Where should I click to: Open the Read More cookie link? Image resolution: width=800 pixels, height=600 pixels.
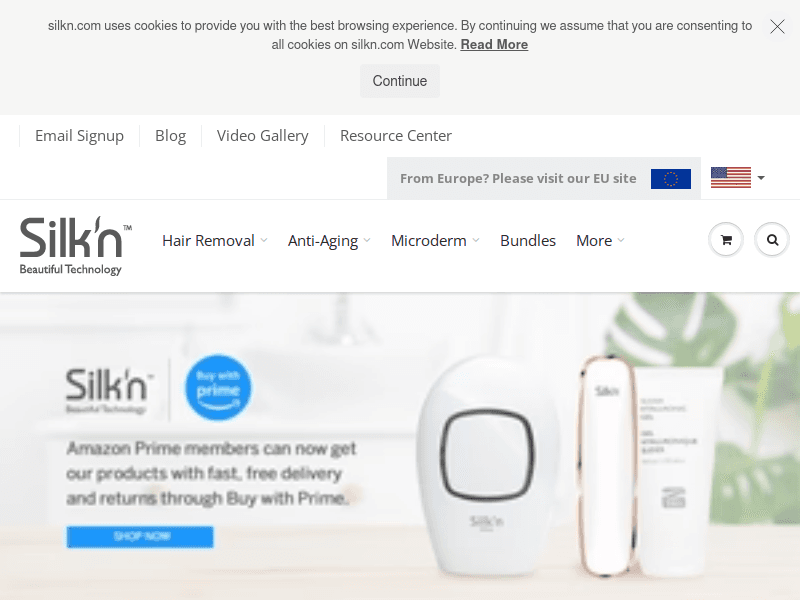pyautogui.click(x=494, y=45)
